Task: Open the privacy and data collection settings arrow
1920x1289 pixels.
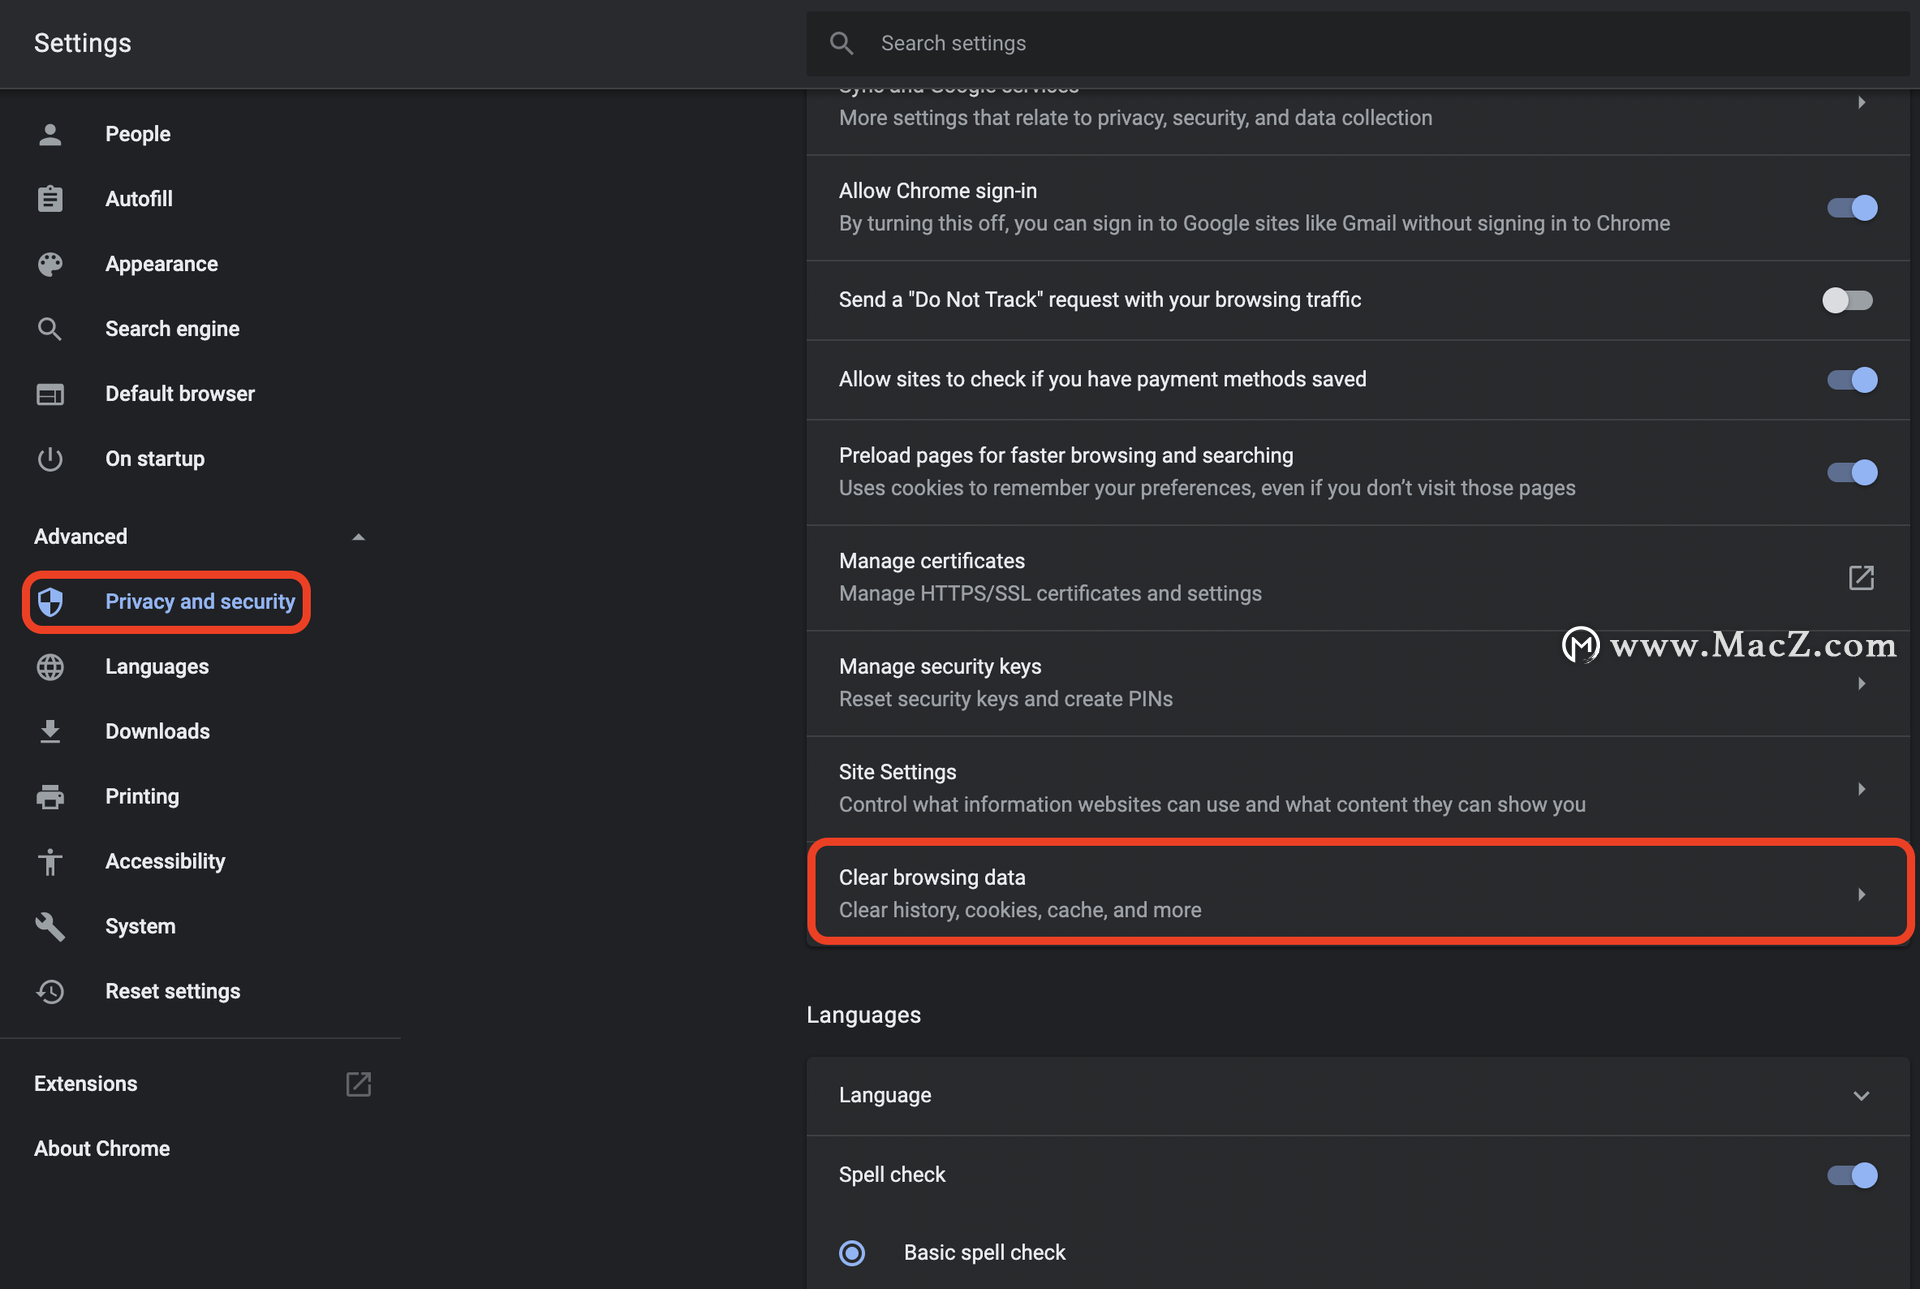Action: click(1861, 102)
